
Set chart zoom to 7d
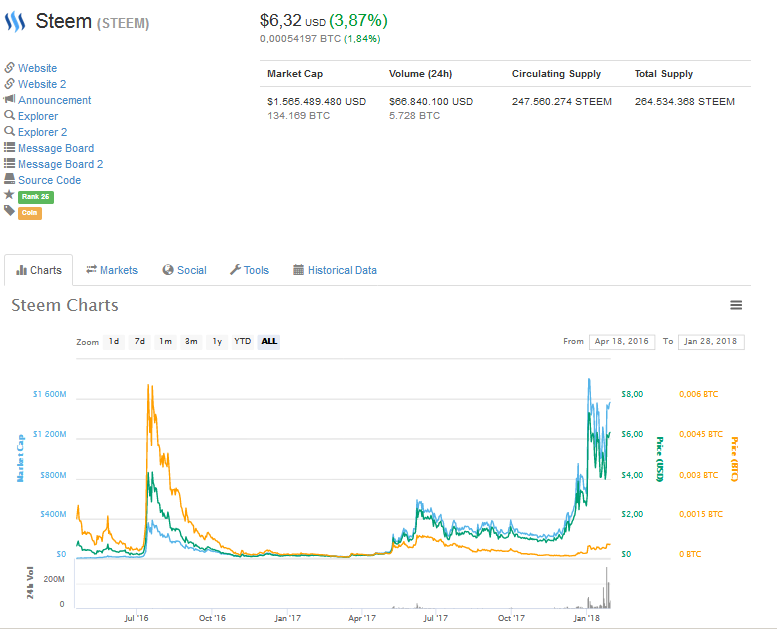pyautogui.click(x=140, y=342)
